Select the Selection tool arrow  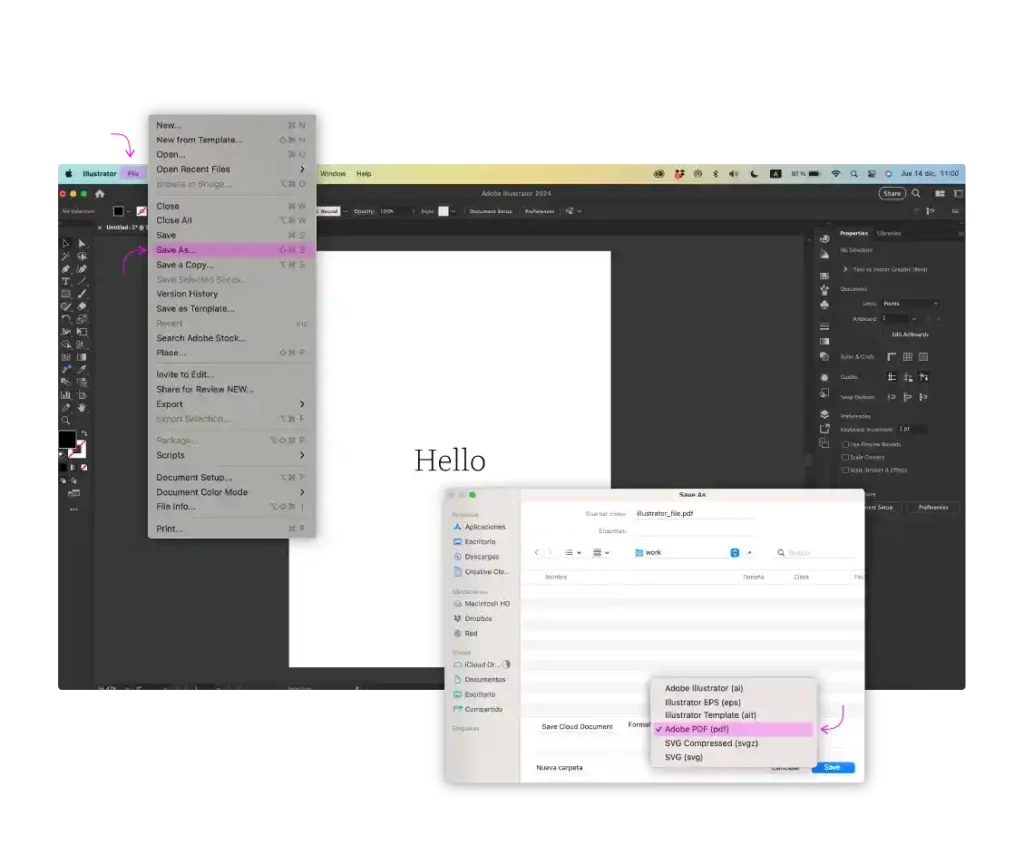(x=66, y=244)
